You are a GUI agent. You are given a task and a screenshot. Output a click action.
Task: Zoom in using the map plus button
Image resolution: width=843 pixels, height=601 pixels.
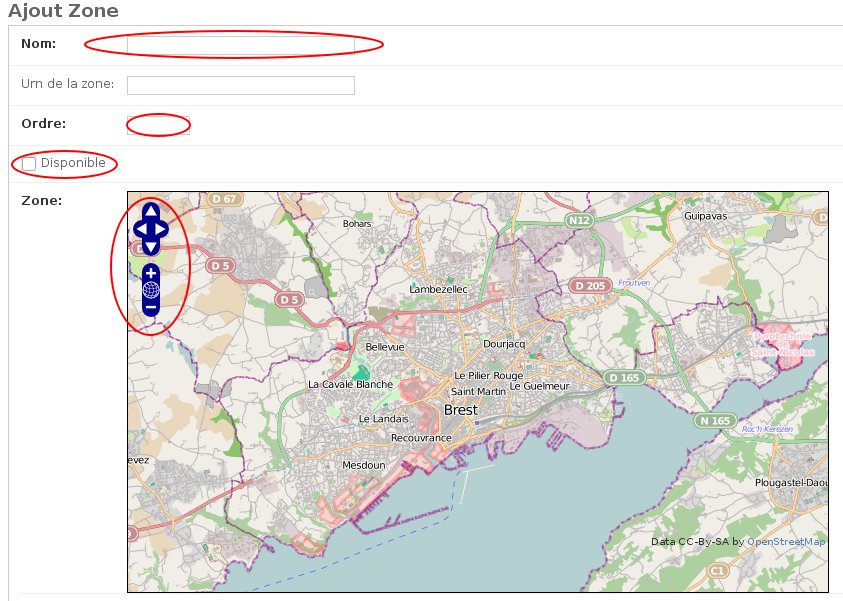pos(151,273)
